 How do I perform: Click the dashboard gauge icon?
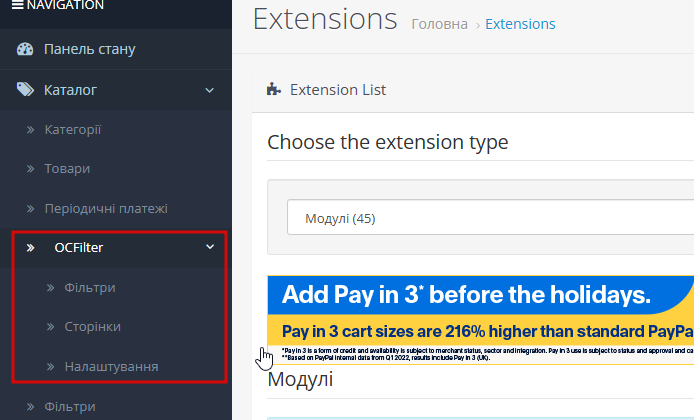click(x=25, y=49)
